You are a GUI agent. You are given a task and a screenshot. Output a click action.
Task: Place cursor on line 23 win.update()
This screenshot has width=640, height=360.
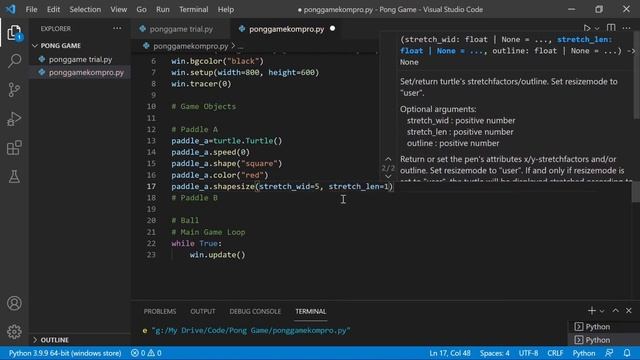(218, 255)
